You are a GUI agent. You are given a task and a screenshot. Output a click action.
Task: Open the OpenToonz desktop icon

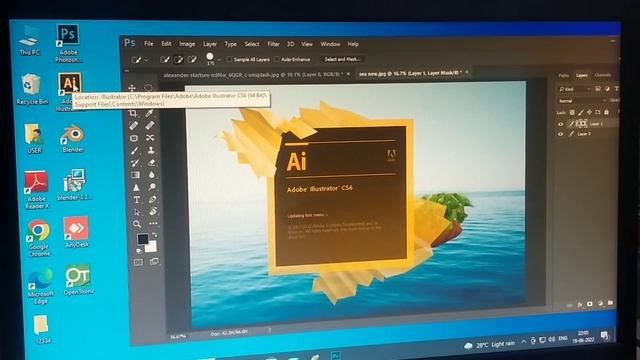pos(78,280)
